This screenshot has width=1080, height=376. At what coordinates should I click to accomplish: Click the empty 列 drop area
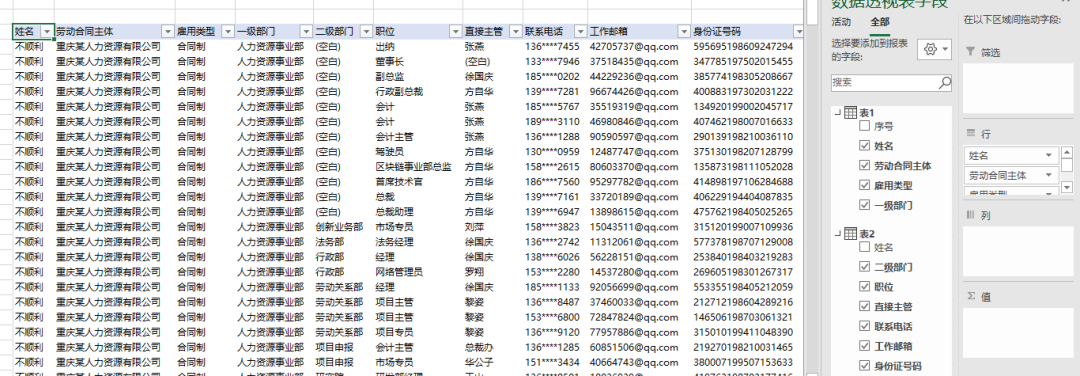click(1019, 251)
